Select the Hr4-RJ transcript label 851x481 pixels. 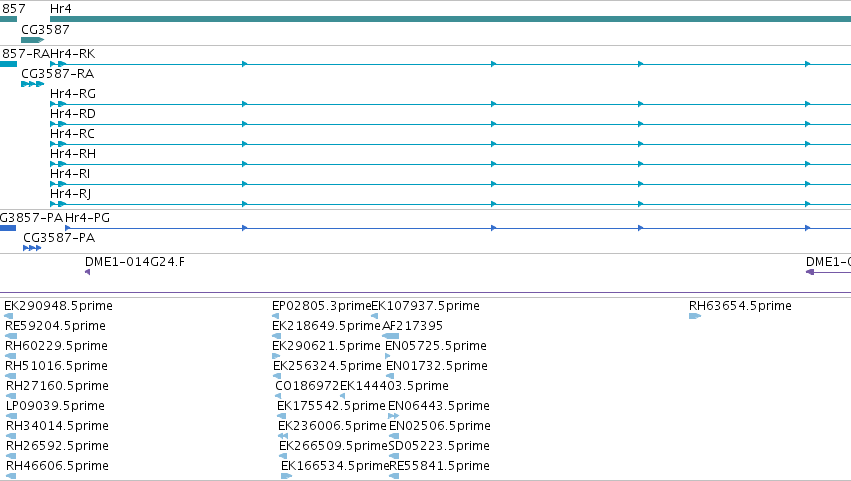(x=71, y=194)
